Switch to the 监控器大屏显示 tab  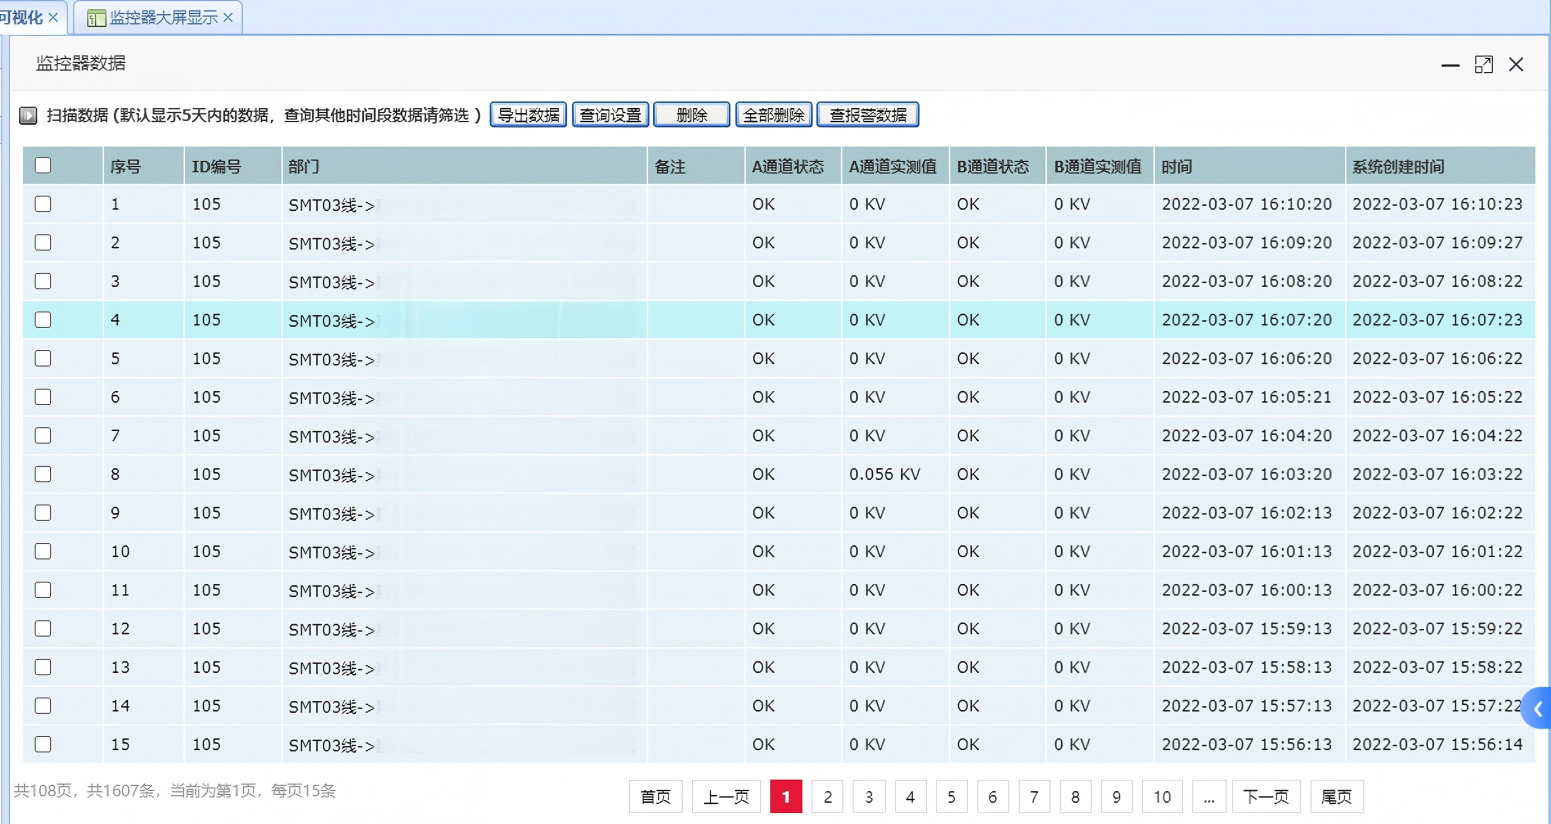pos(162,18)
